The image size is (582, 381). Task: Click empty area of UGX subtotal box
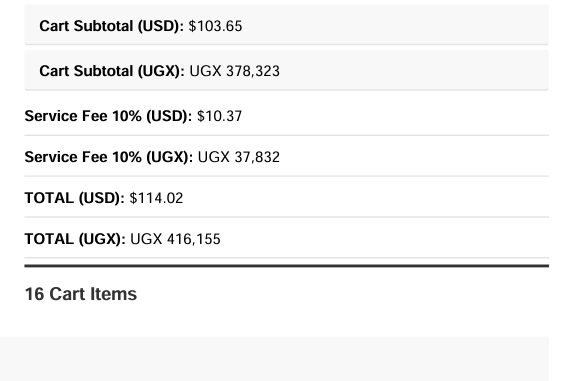coord(414,70)
